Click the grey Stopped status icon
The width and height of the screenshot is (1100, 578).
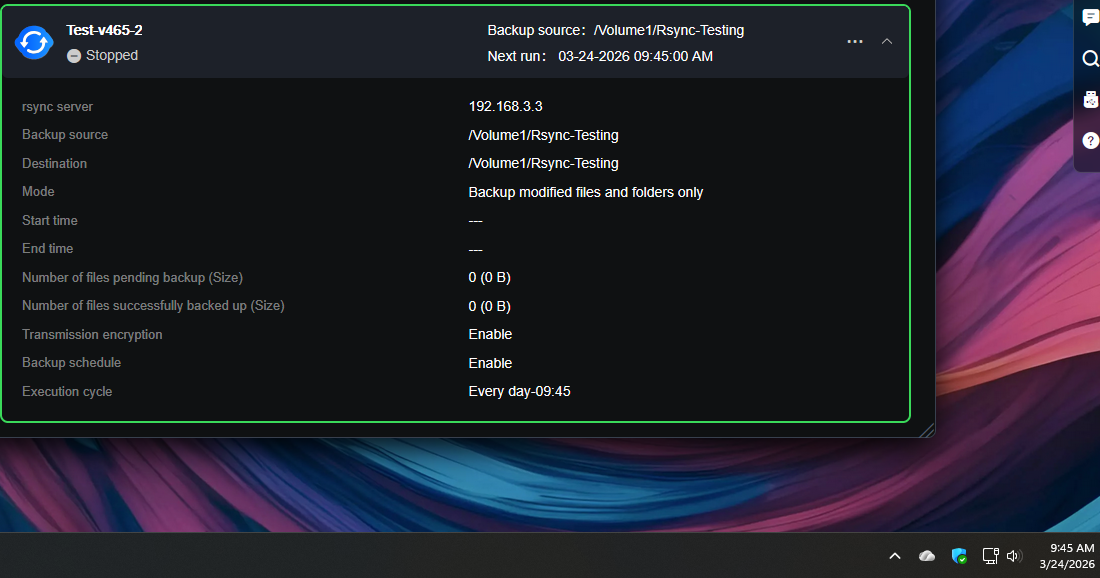click(x=74, y=56)
